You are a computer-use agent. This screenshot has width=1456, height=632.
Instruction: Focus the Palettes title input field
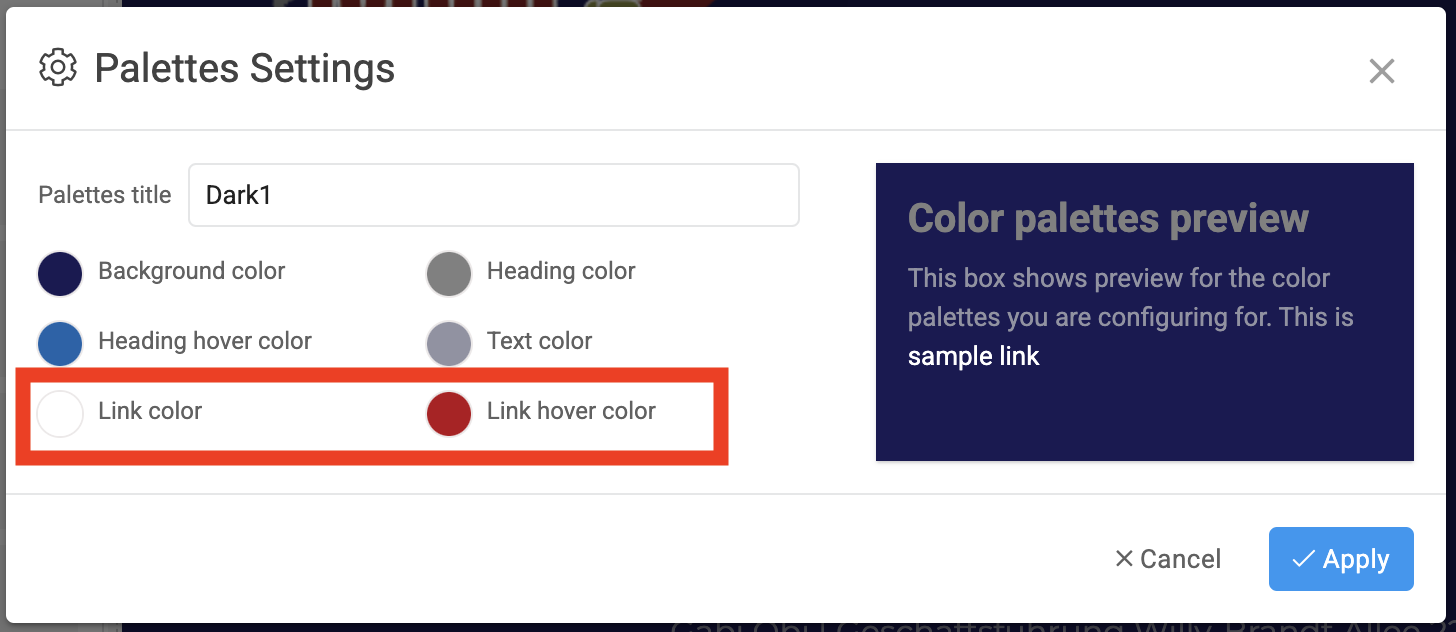point(494,195)
